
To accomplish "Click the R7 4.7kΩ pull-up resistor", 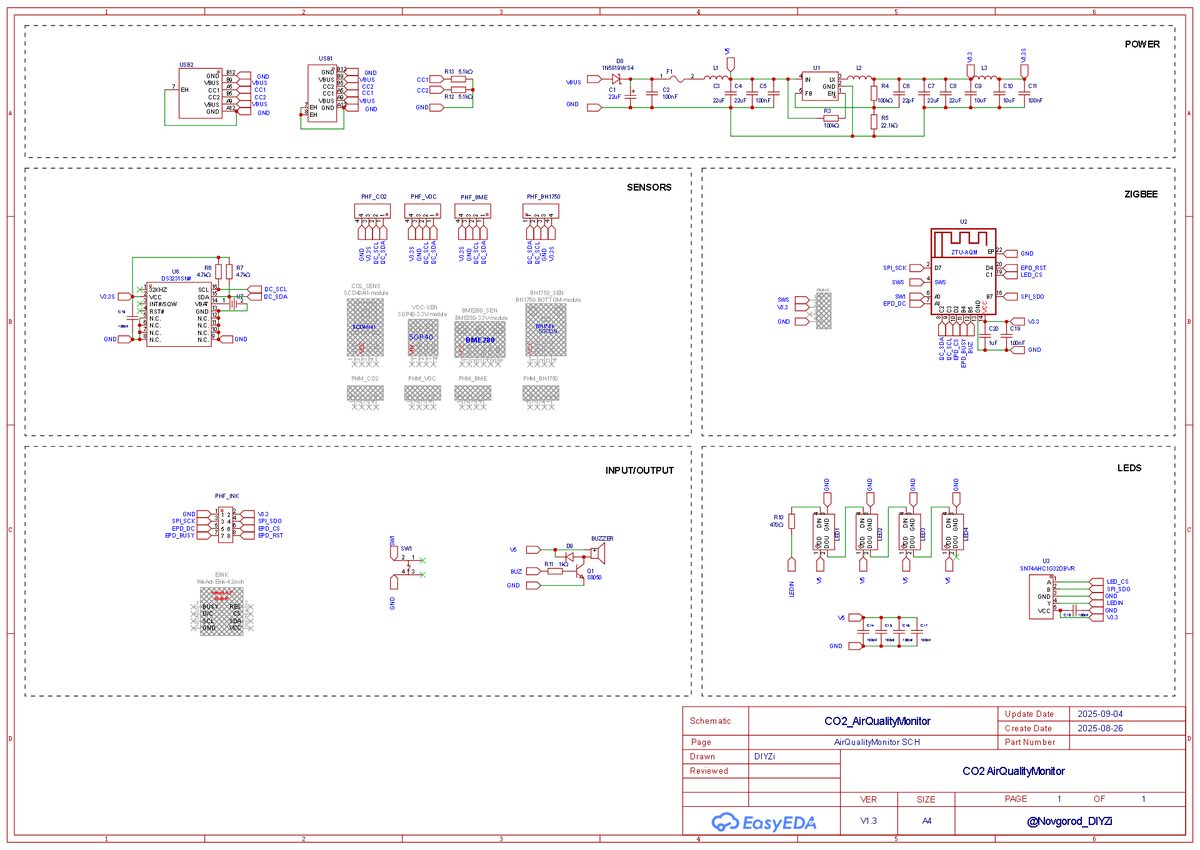I will [230, 272].
